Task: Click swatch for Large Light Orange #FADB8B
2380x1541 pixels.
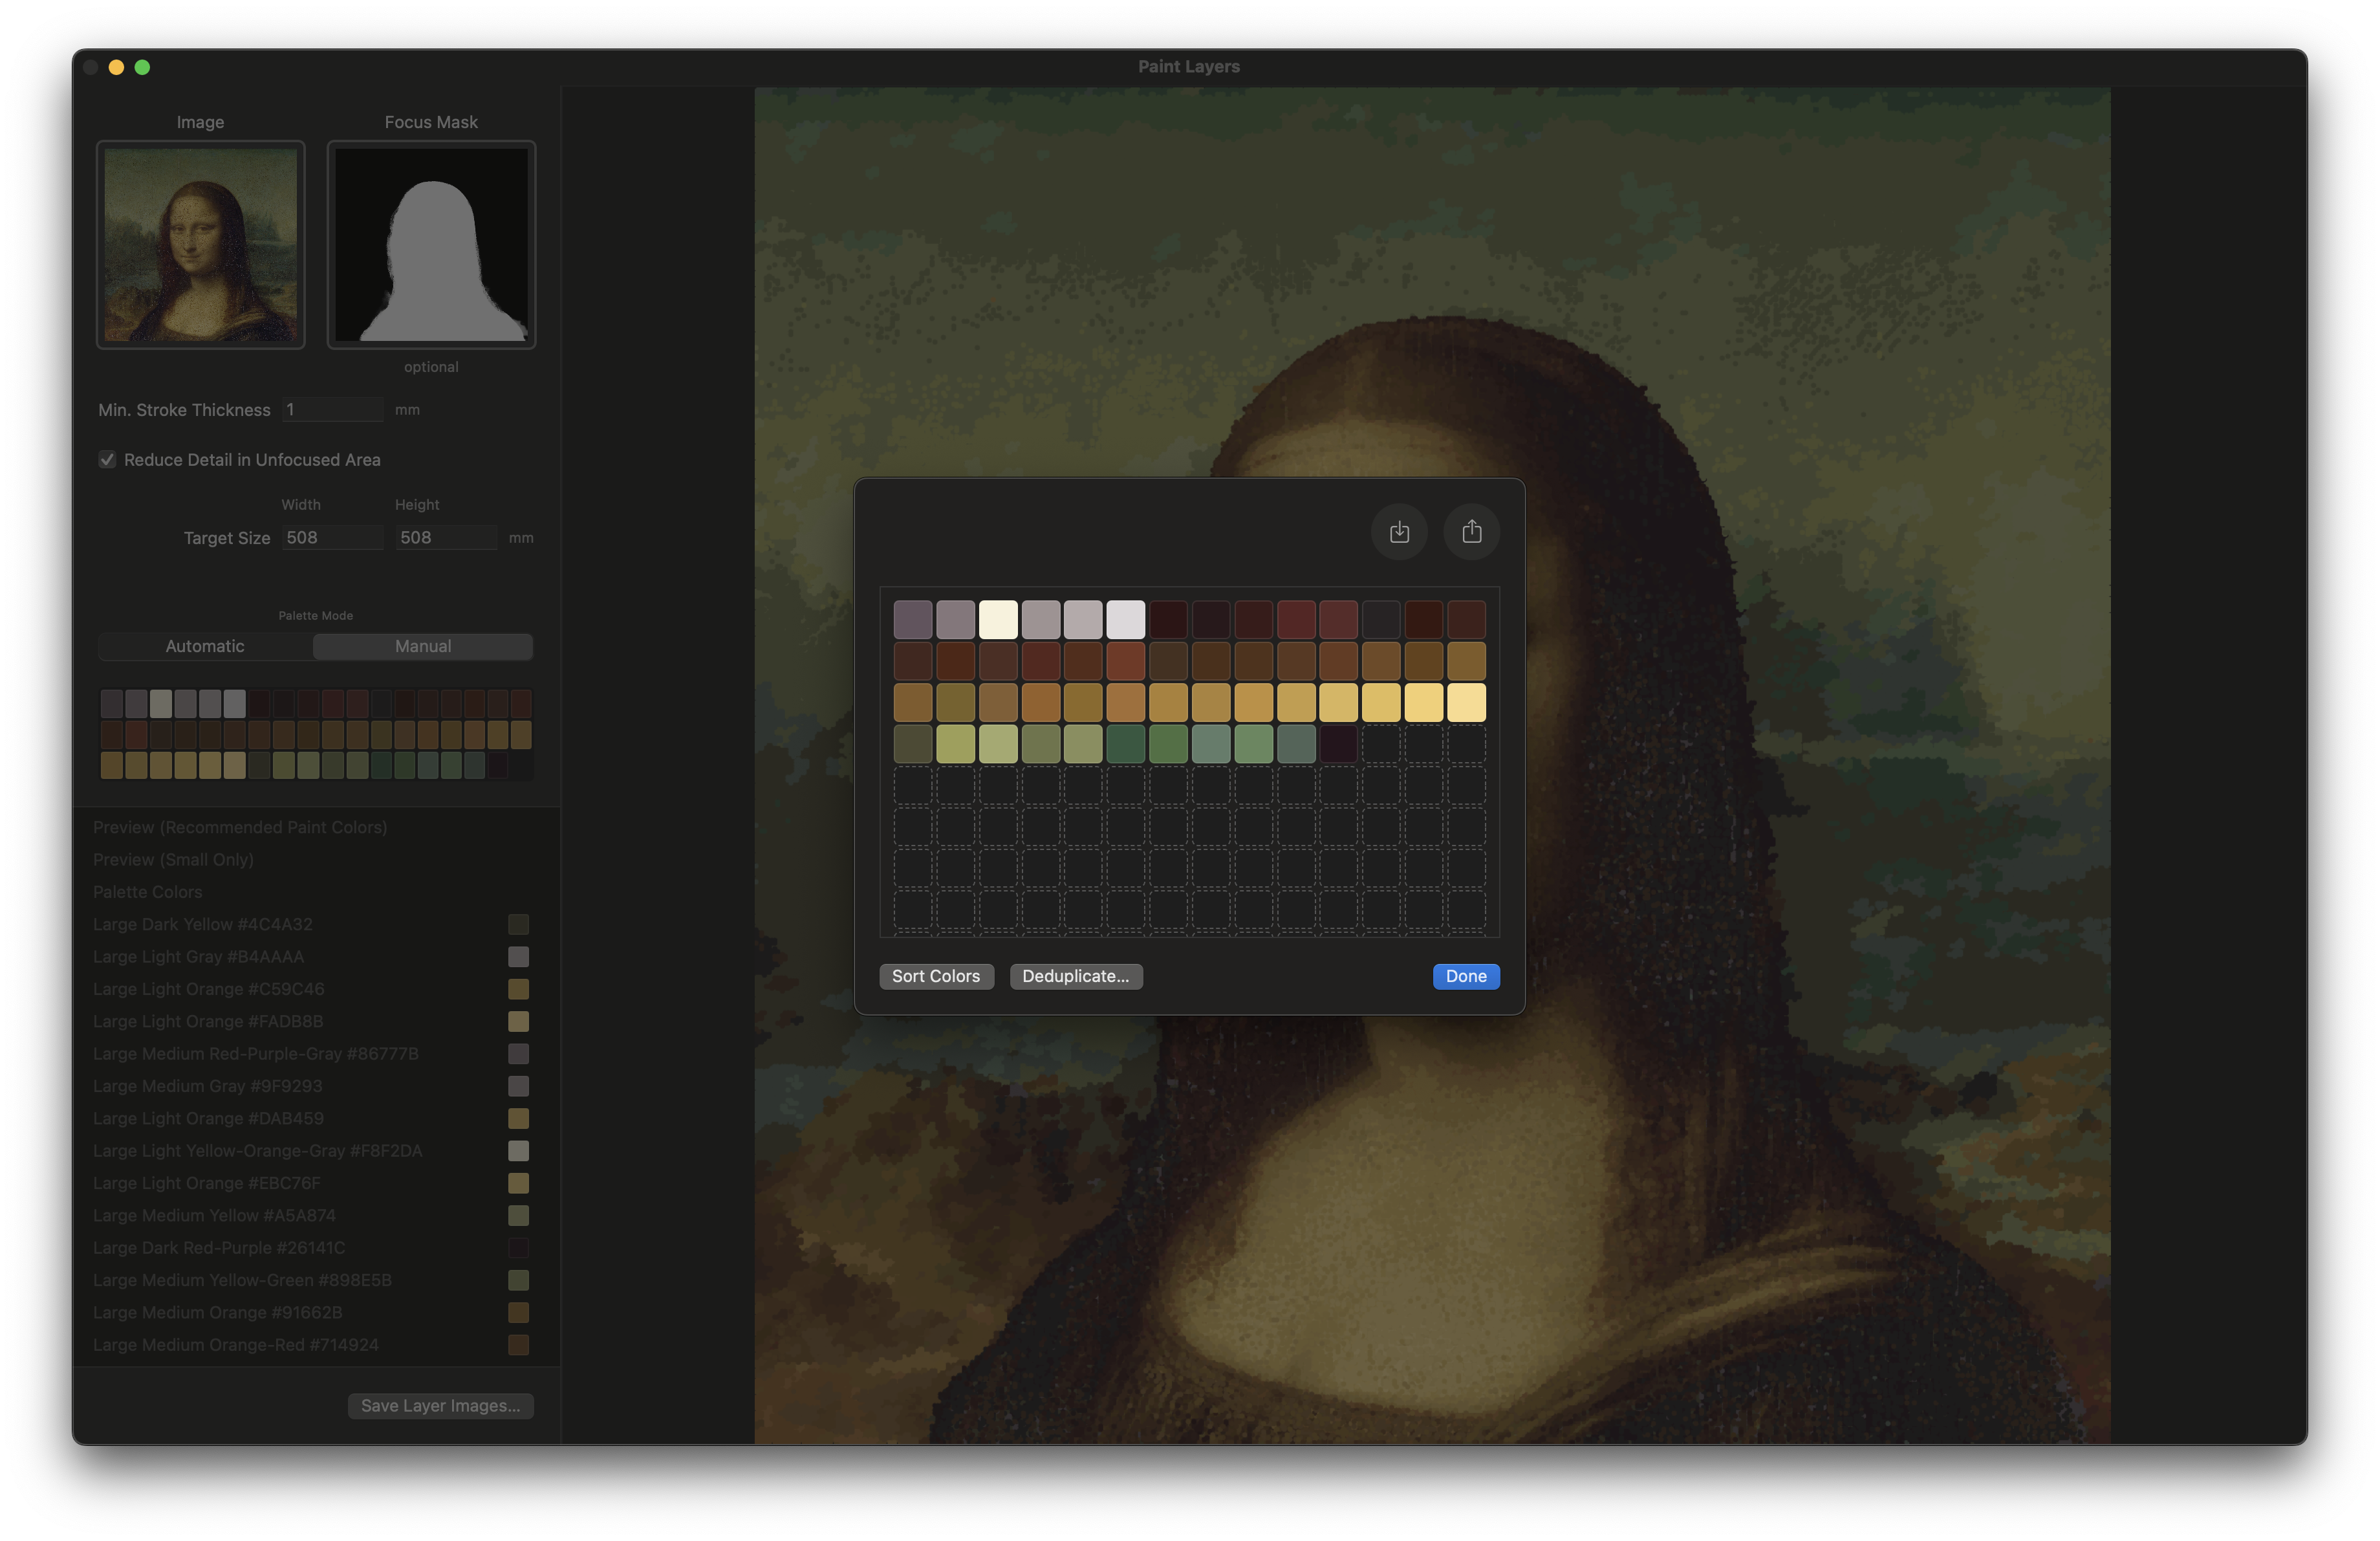Action: pos(518,1022)
